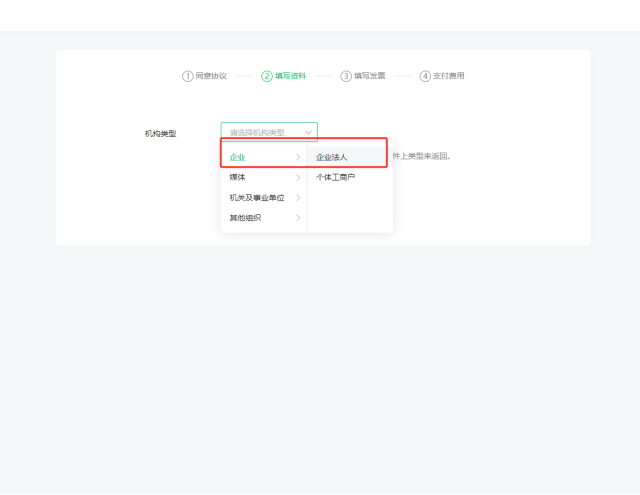Select the 填写资料 step label
The image size is (640, 495).
click(x=290, y=76)
